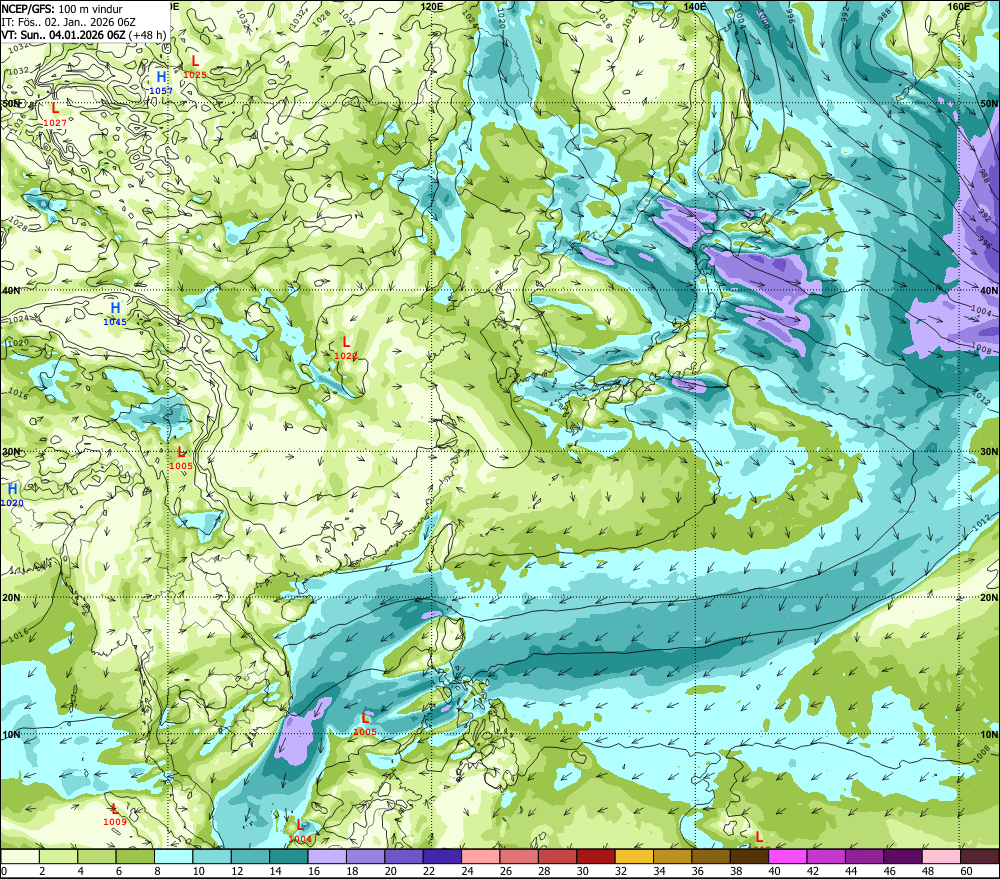Select the deep indigo 22–24 legend swatch
Viewport: 1000px width, 879px height.
tap(442, 856)
